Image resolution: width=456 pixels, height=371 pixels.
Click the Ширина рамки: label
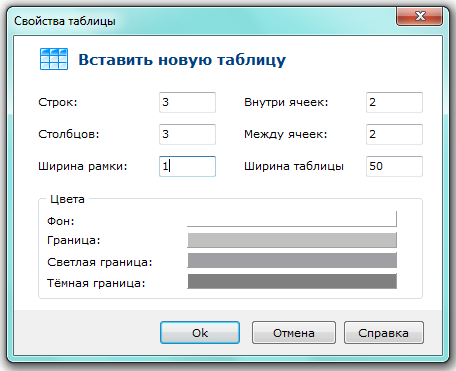click(x=83, y=166)
